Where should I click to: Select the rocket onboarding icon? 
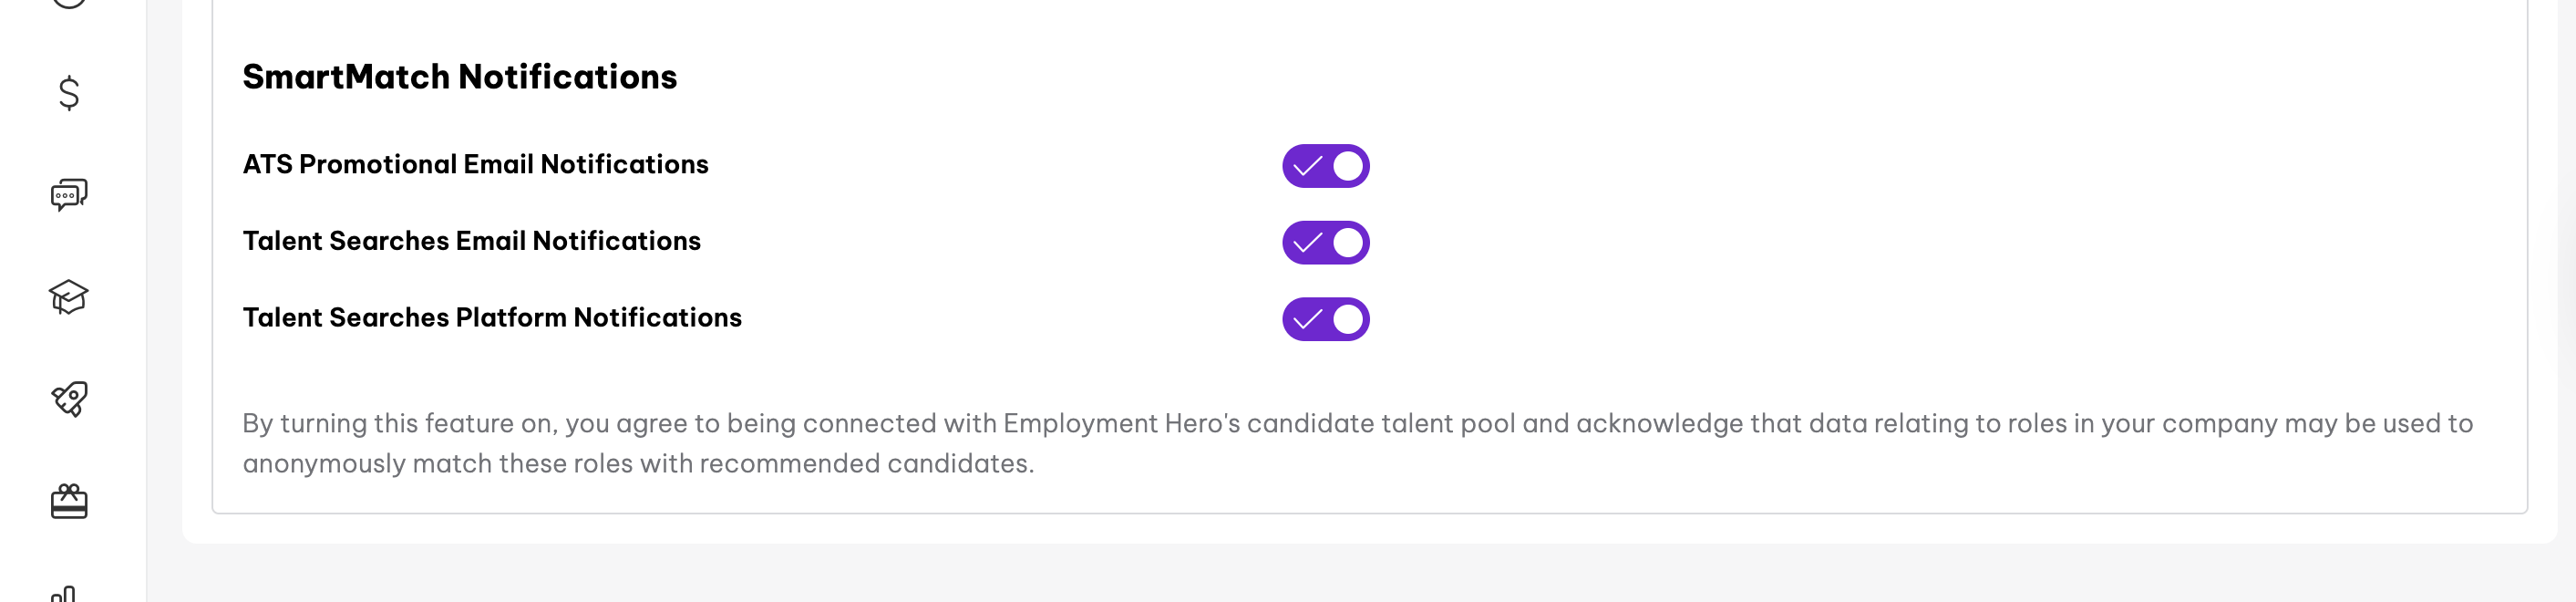click(67, 399)
